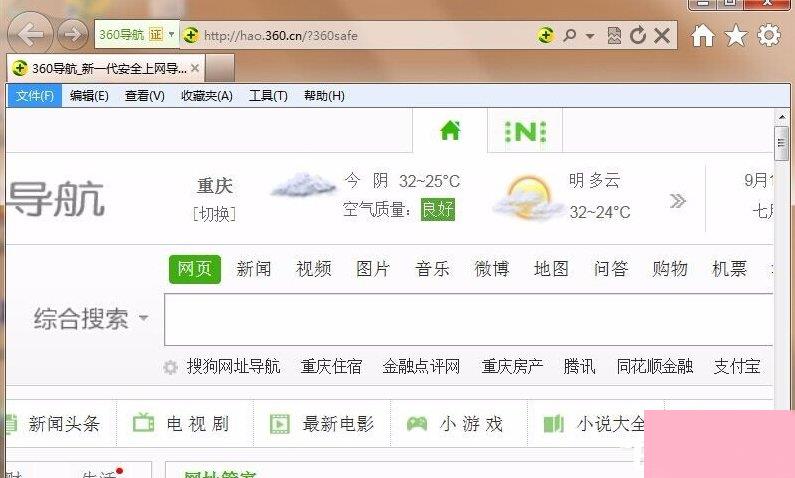Screen dimensions: 795x478
Task: Click the [切换] city switch link
Action: coord(214,214)
